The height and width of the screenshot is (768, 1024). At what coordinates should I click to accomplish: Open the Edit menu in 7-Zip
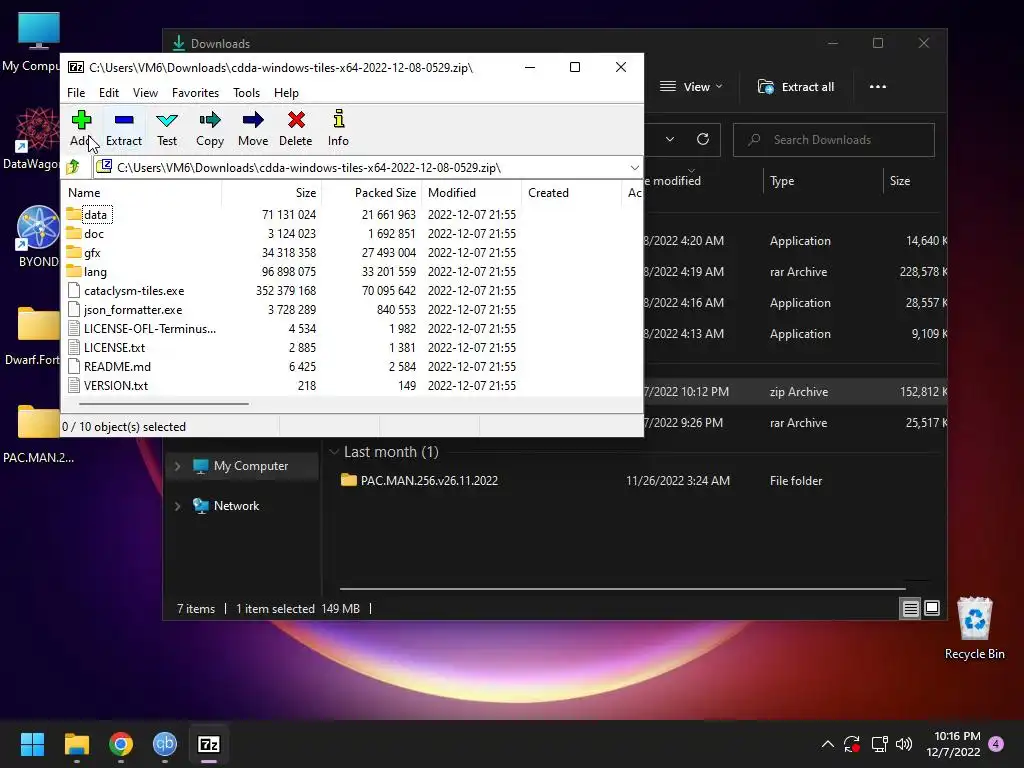(108, 93)
